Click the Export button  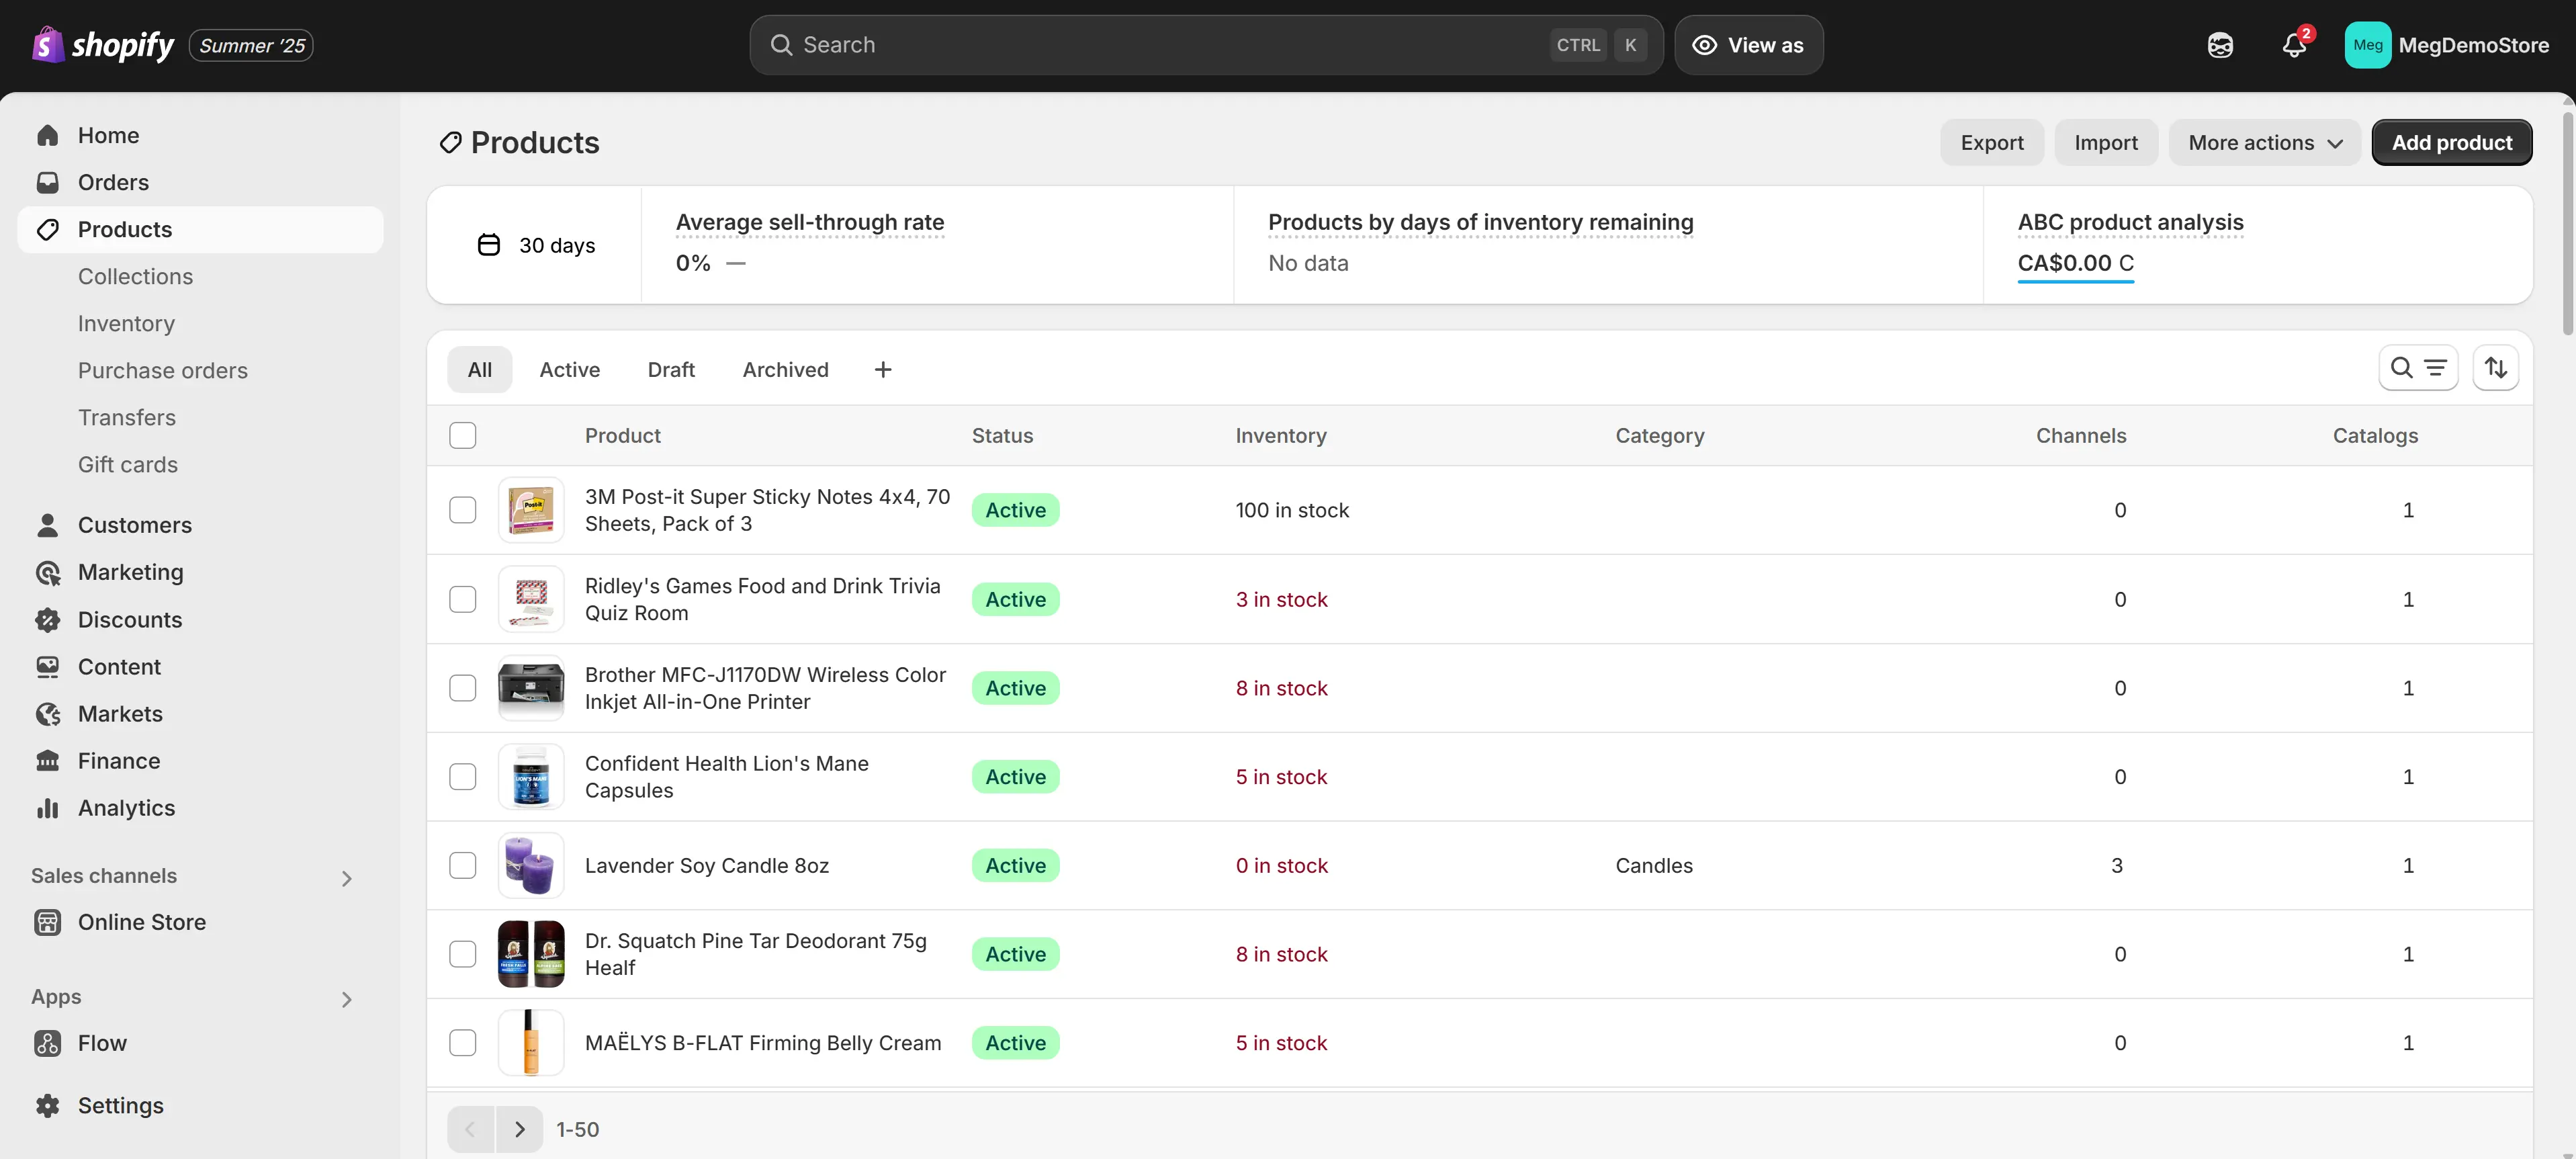coord(1991,142)
